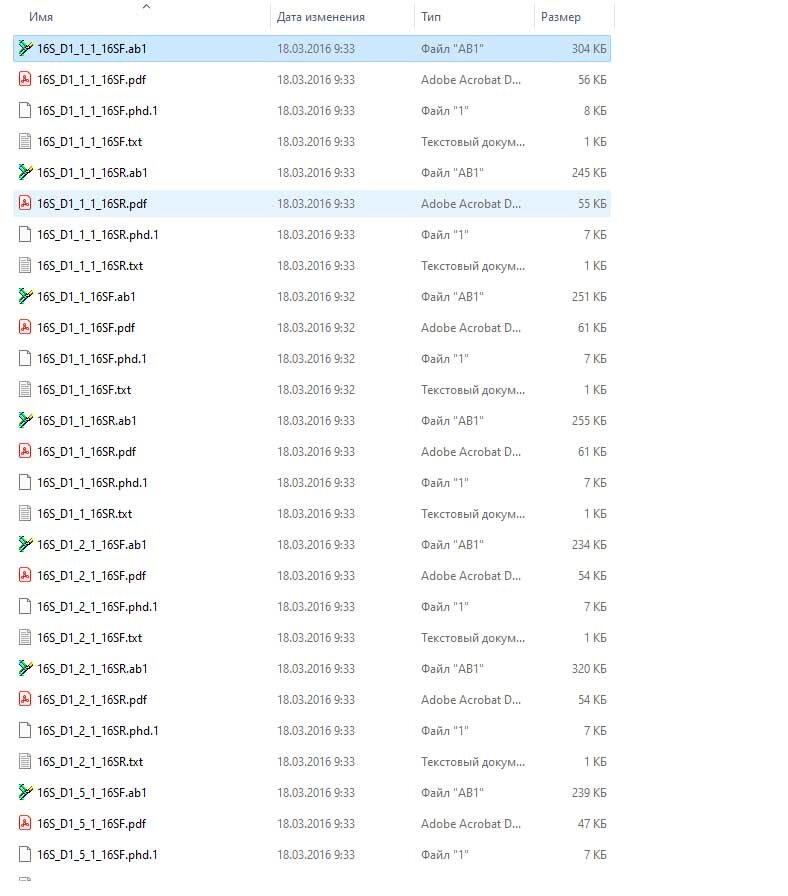Select file name 16S_D1_2_1_16SF.ab1

(92, 545)
